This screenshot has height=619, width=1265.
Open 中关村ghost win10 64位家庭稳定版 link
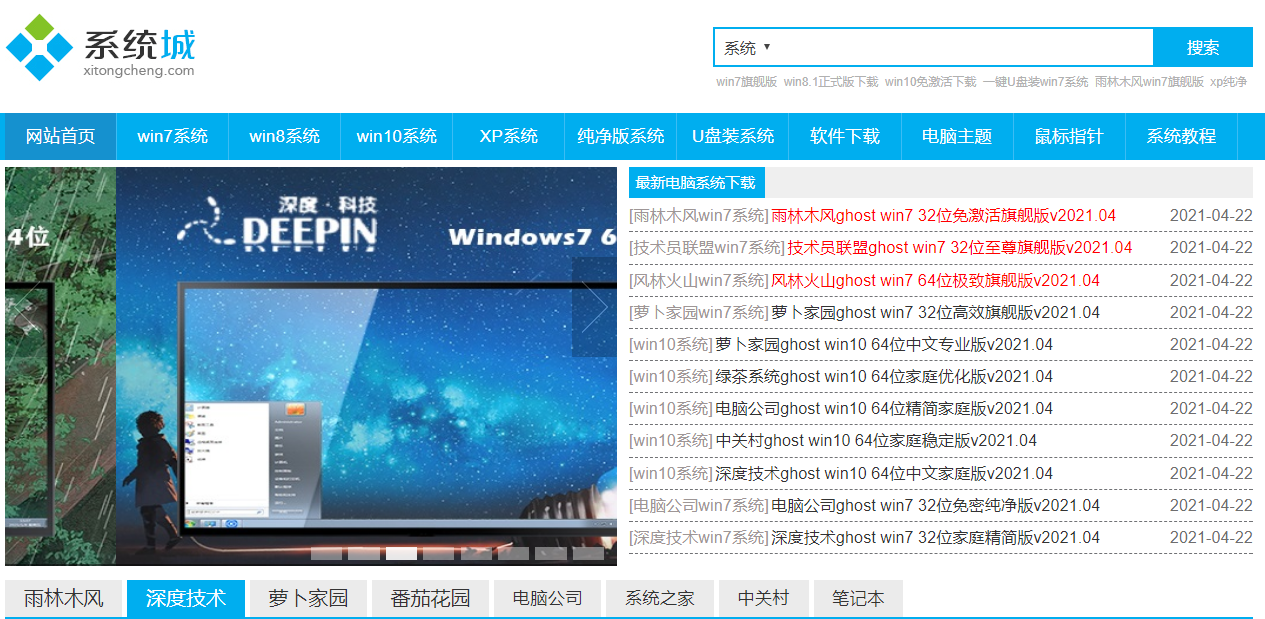876,440
